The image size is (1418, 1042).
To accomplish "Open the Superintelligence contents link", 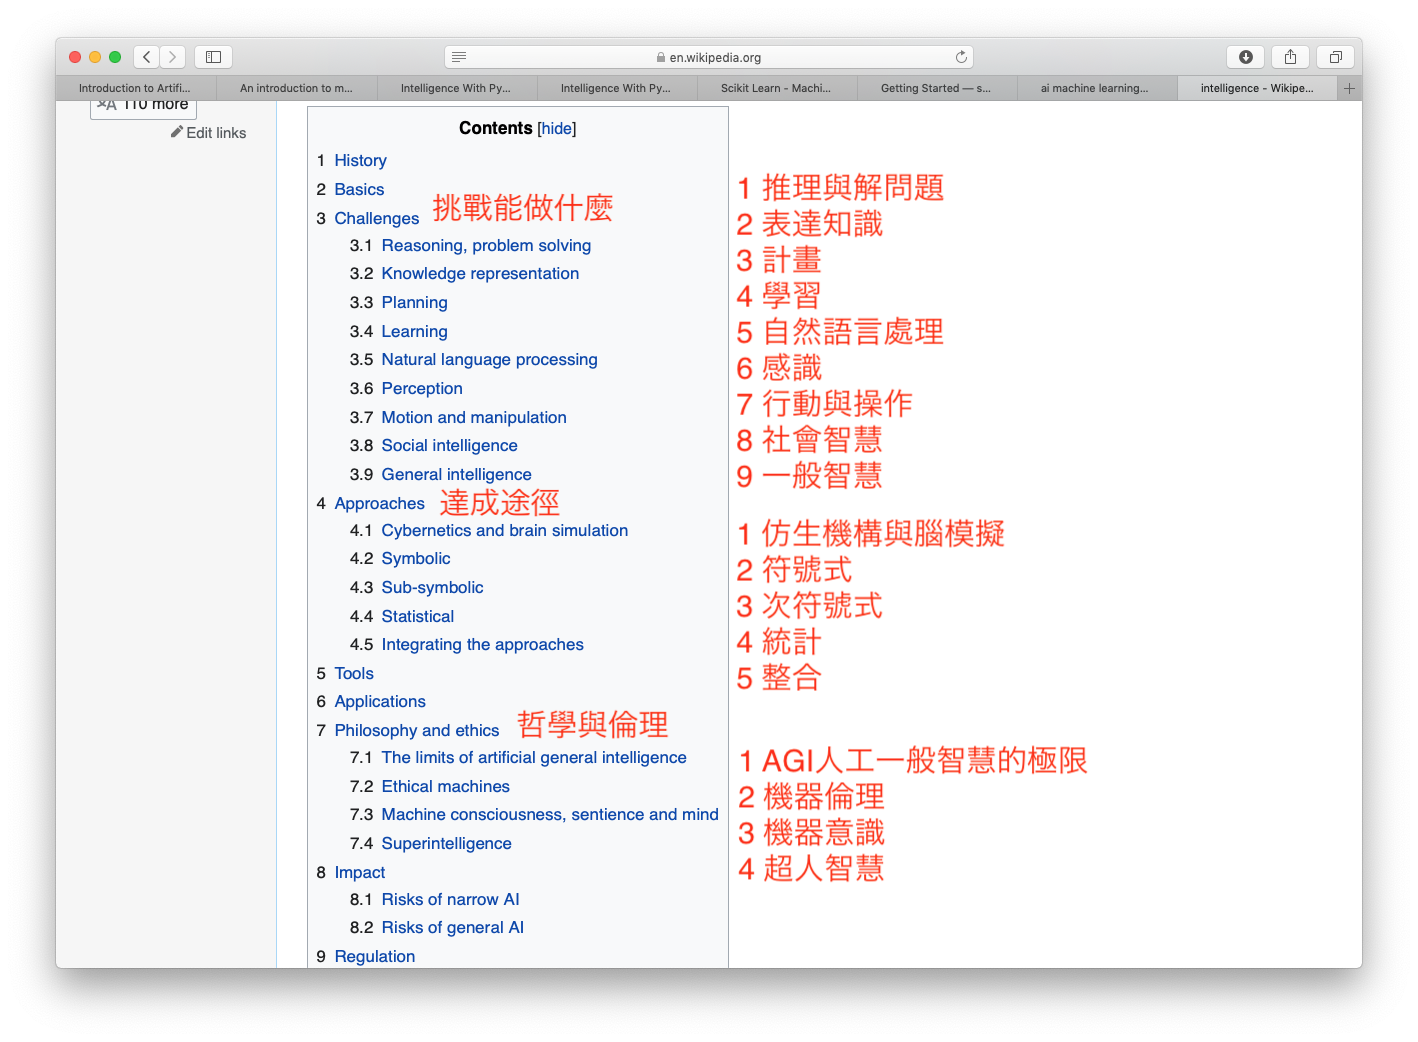I will click(446, 844).
